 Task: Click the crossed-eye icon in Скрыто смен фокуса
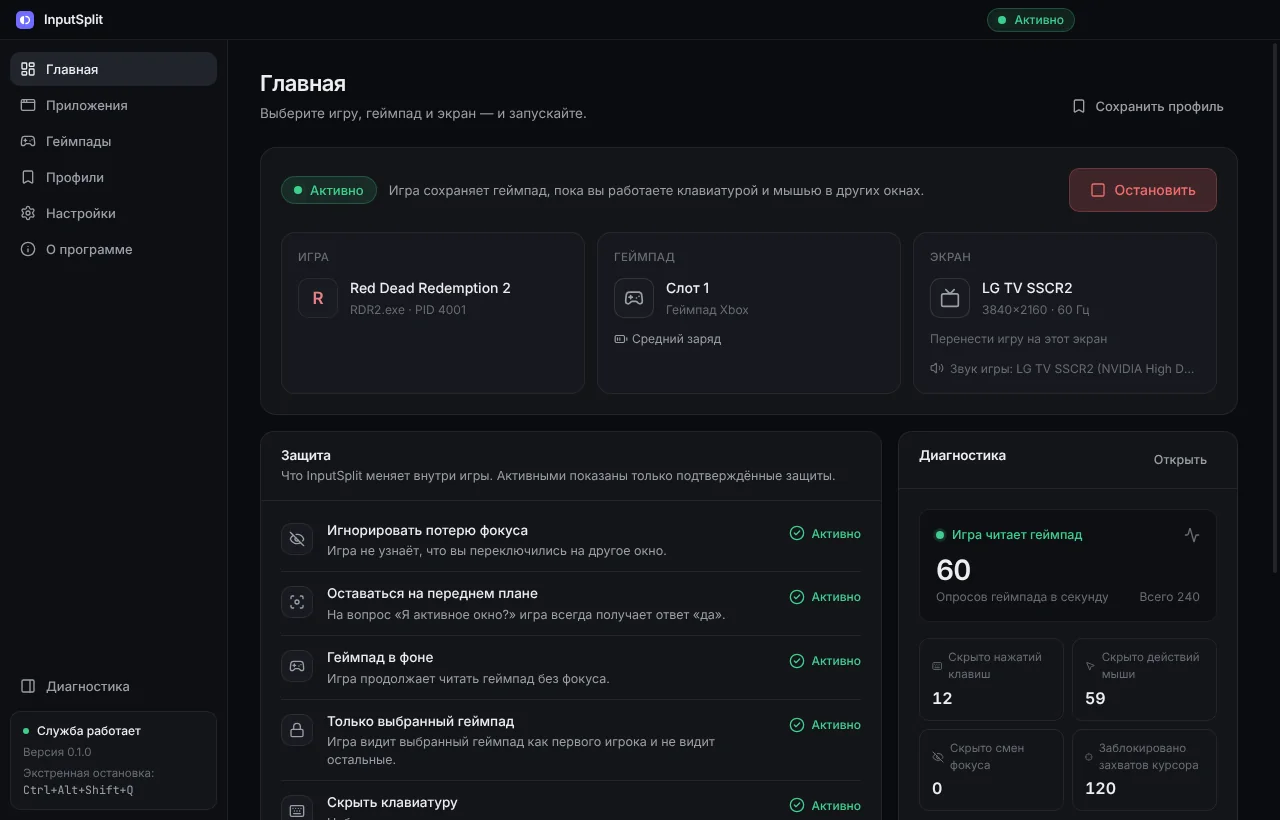tap(937, 757)
